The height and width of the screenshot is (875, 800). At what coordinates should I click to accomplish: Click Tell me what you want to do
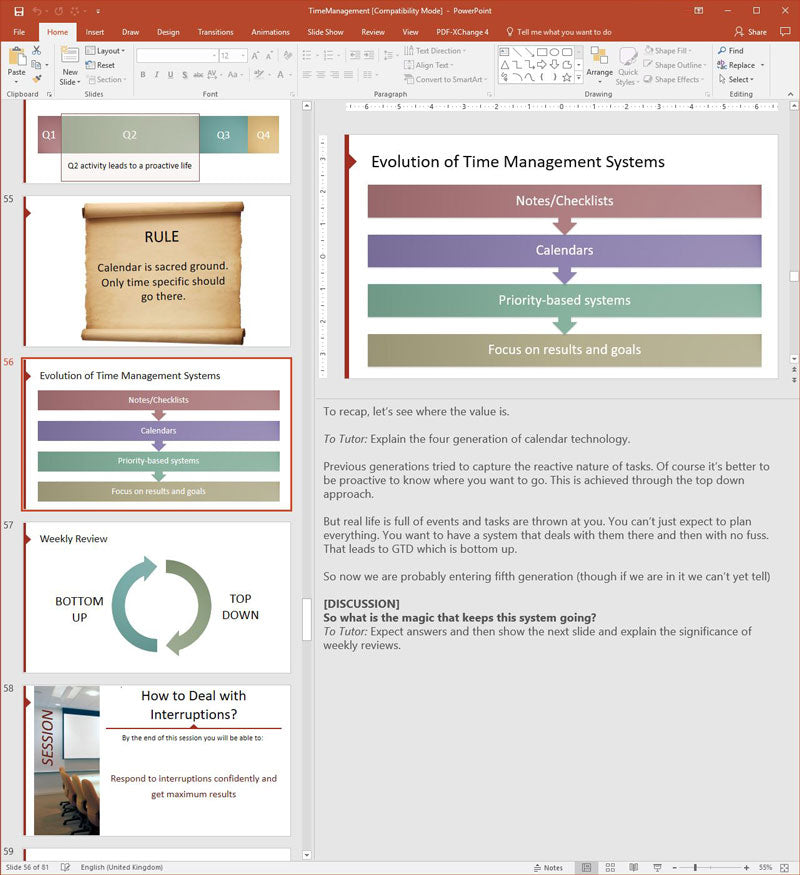[558, 32]
